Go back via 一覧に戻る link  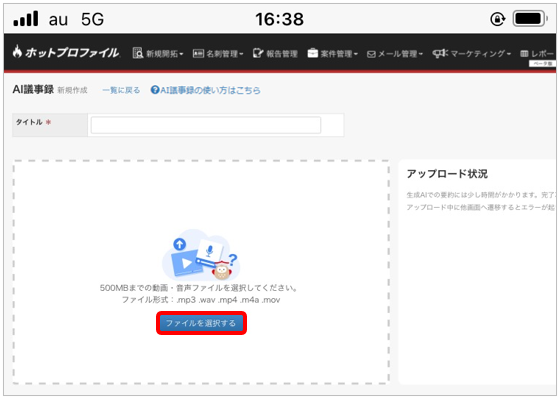click(121, 90)
